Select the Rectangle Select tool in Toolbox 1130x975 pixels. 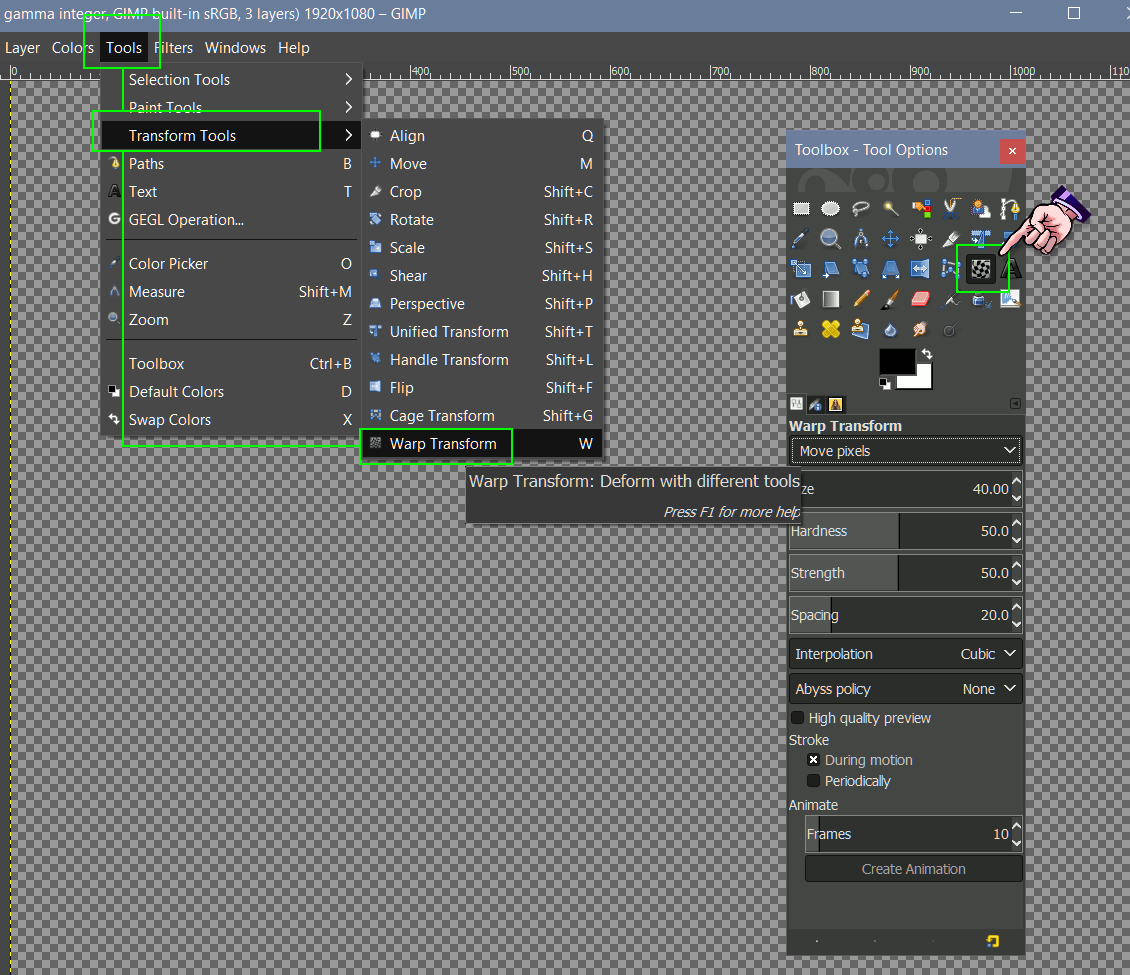(801, 208)
